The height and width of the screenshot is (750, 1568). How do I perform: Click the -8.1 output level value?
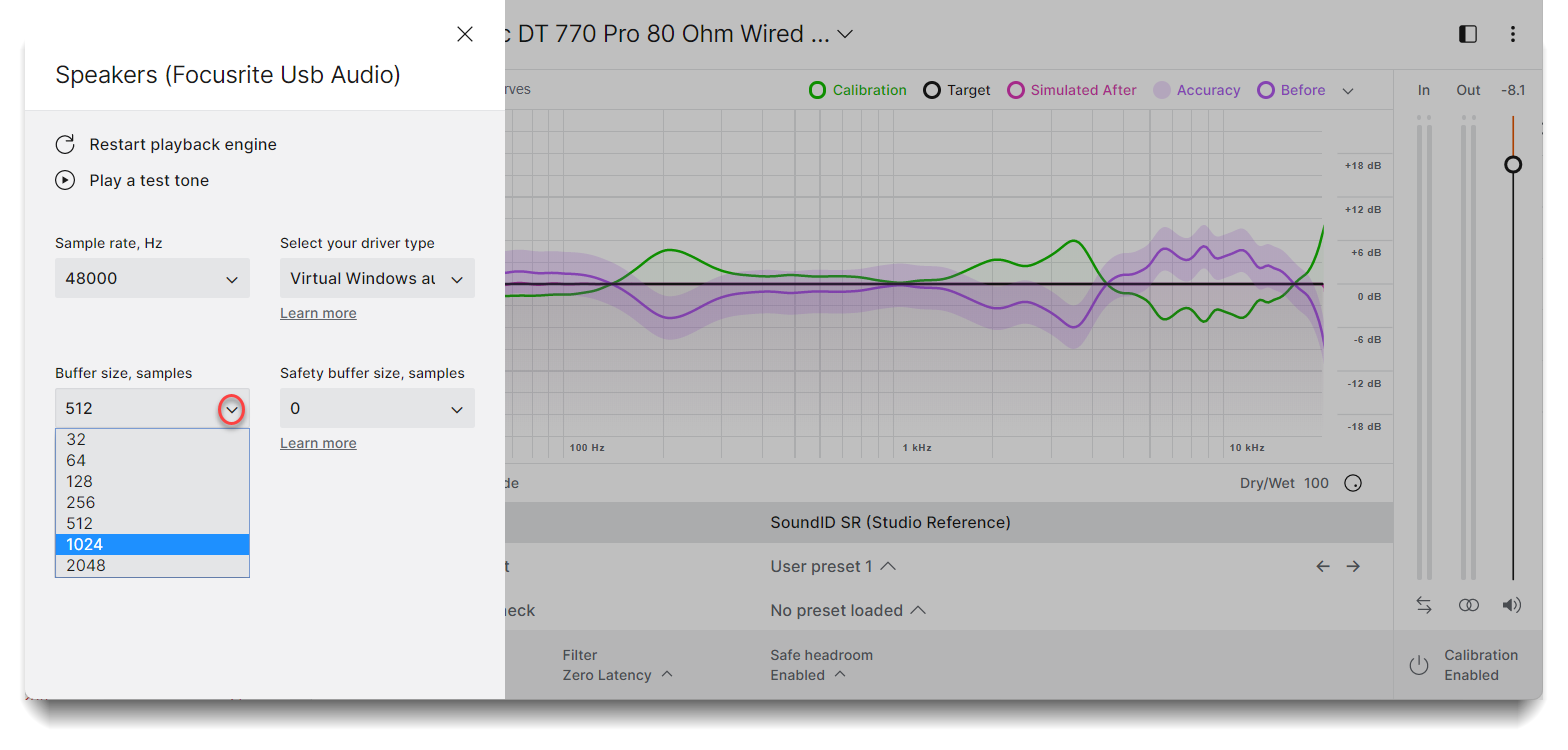point(1513,90)
